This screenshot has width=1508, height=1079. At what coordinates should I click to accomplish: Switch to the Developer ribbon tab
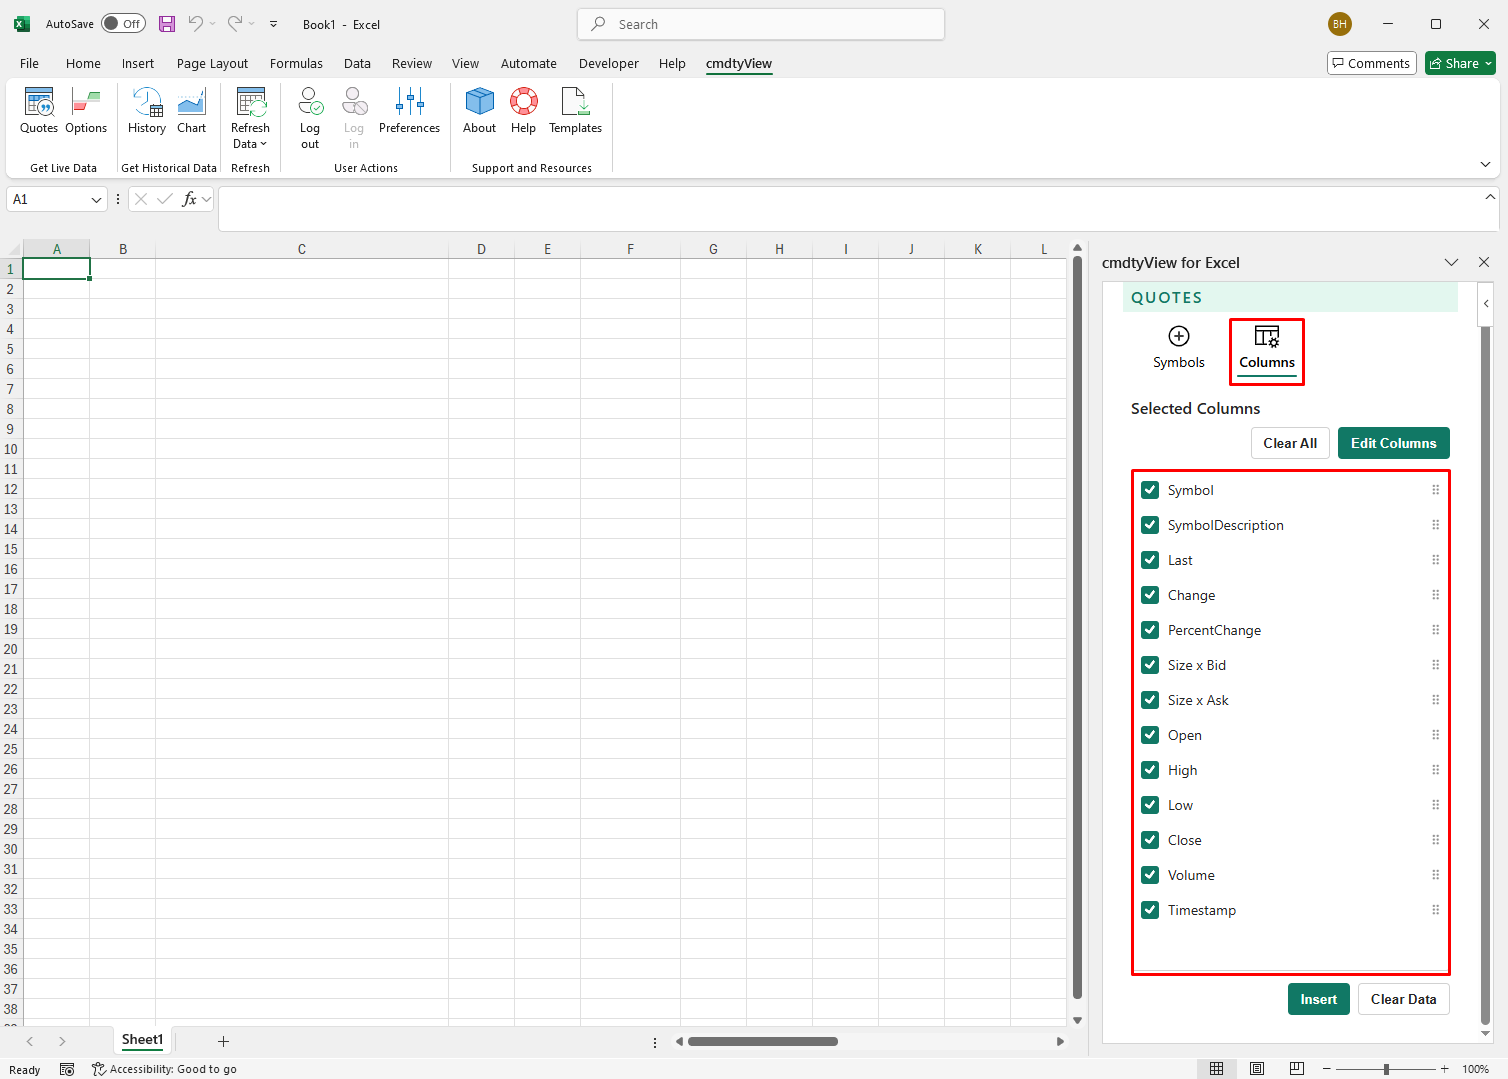coord(608,63)
